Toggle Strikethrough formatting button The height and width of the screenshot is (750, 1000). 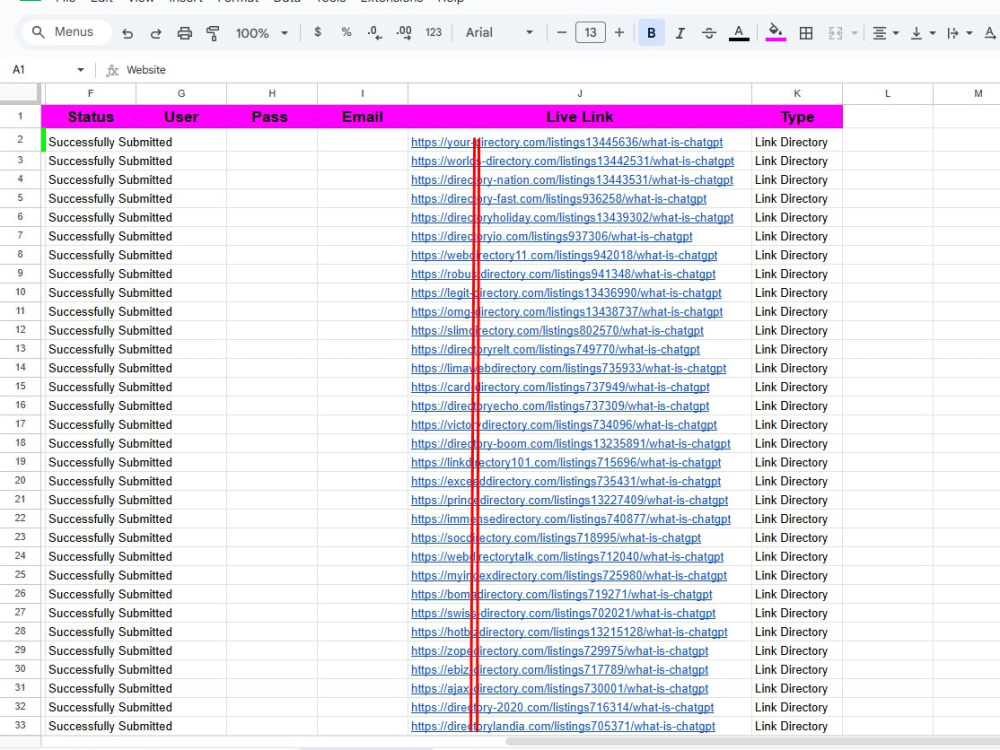709,33
